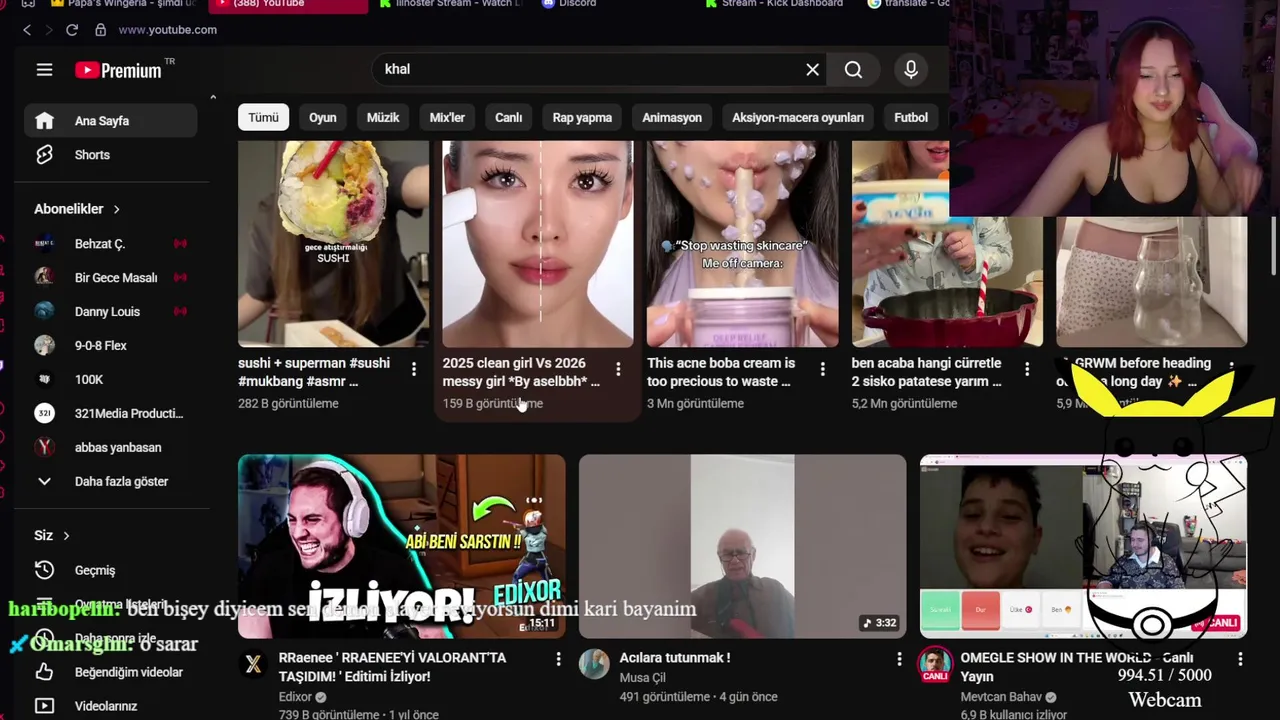Screen dimensions: 1280x720
Task: Open options menu for clean girl Short
Action: click(x=618, y=370)
